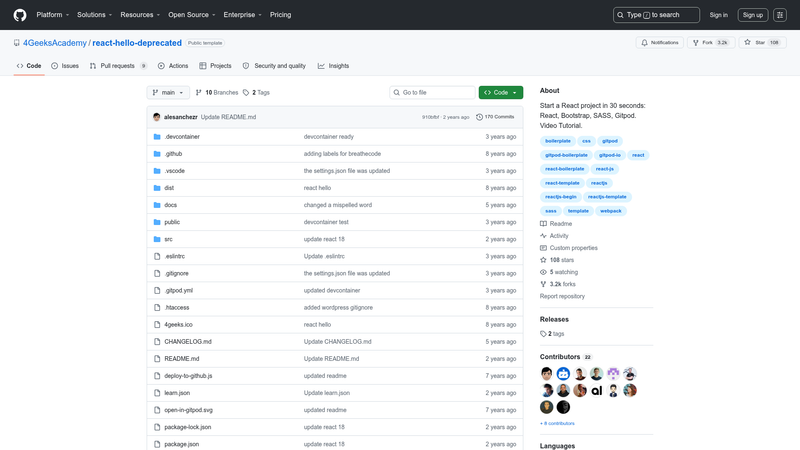Open the Readme link in About
The width and height of the screenshot is (800, 450).
click(x=556, y=223)
